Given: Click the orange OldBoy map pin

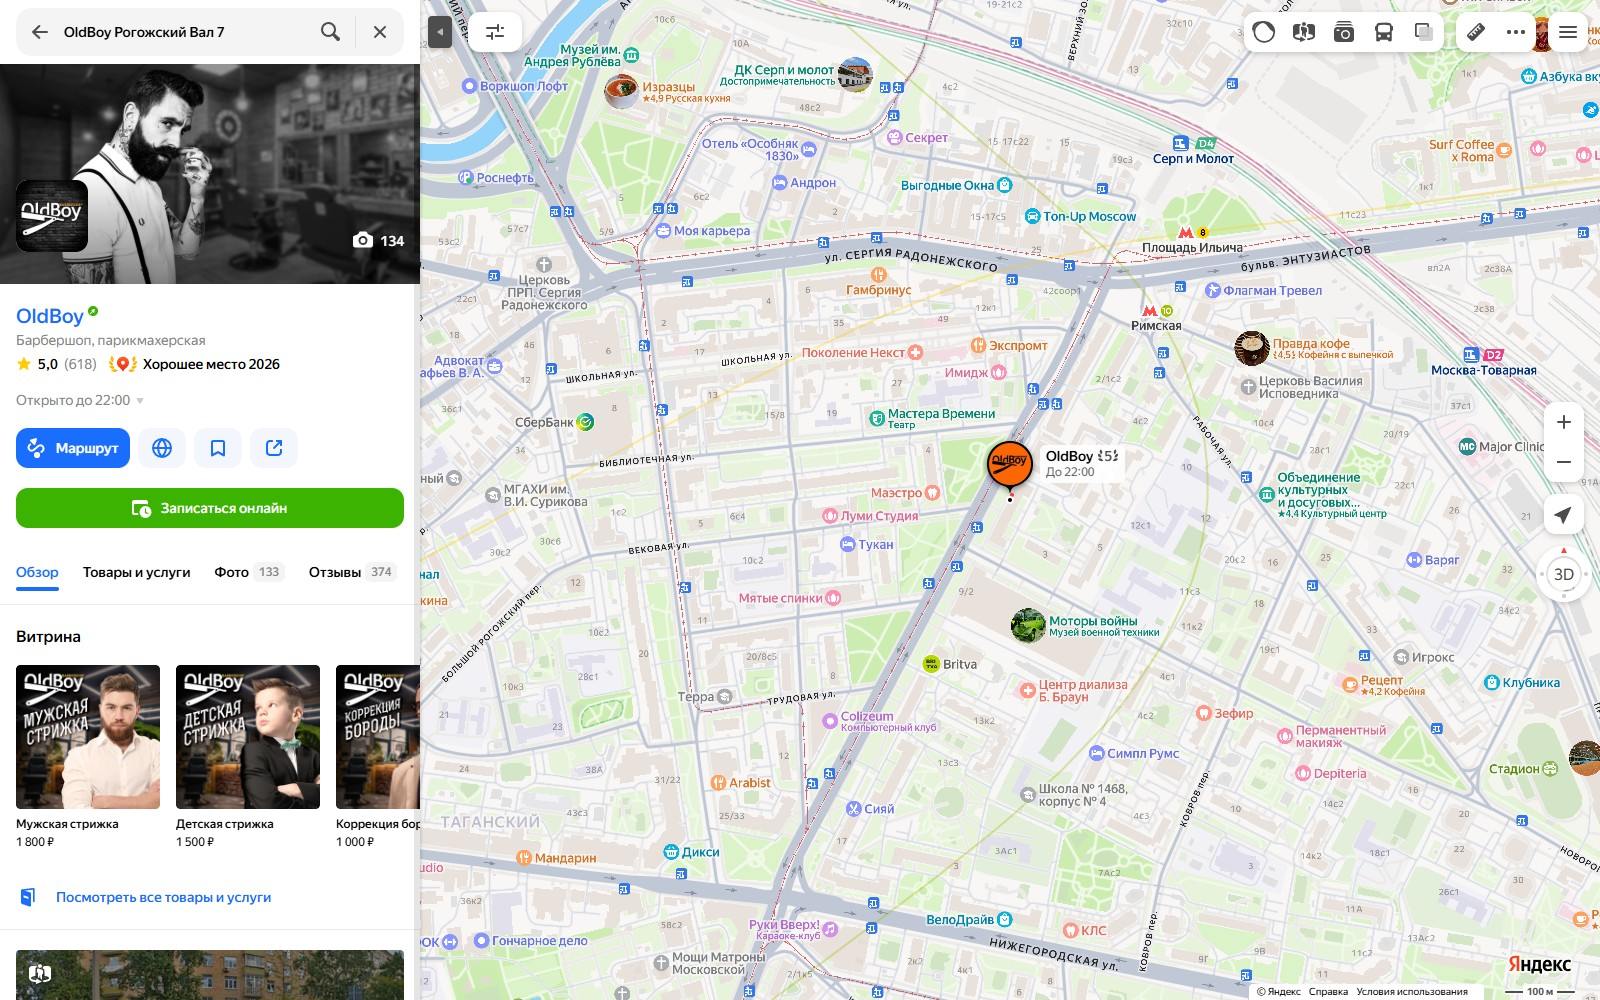Looking at the screenshot, I should pyautogui.click(x=1010, y=465).
